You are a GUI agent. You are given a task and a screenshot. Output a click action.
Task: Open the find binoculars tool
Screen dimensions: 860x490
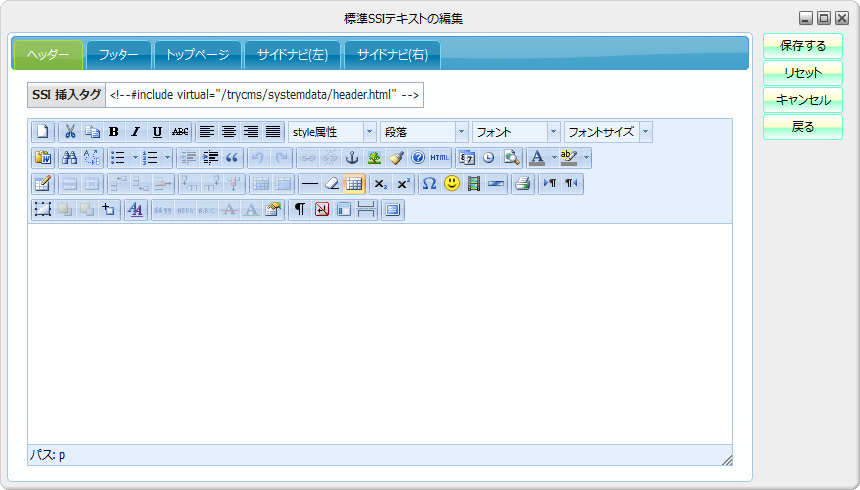click(70, 158)
